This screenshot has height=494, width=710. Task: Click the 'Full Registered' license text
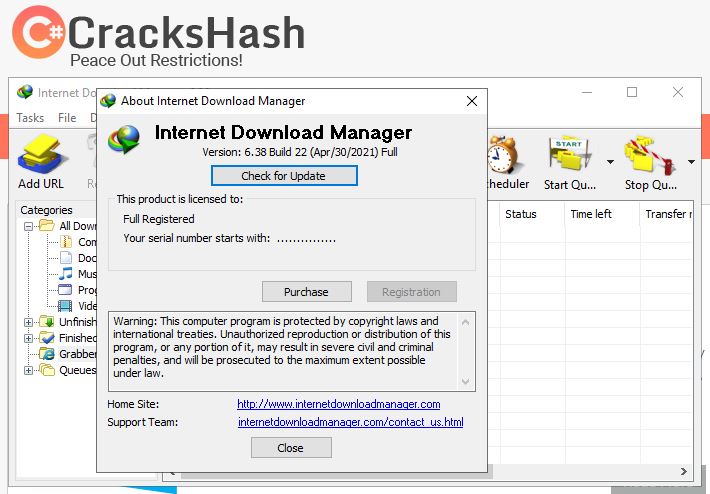pyautogui.click(x=159, y=219)
